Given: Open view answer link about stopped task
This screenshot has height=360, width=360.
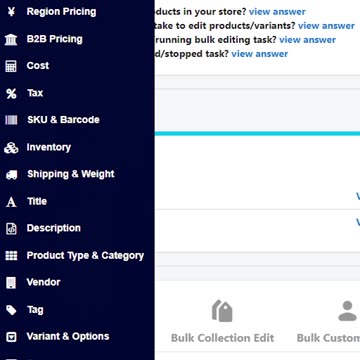Looking at the screenshot, I should coord(260,54).
